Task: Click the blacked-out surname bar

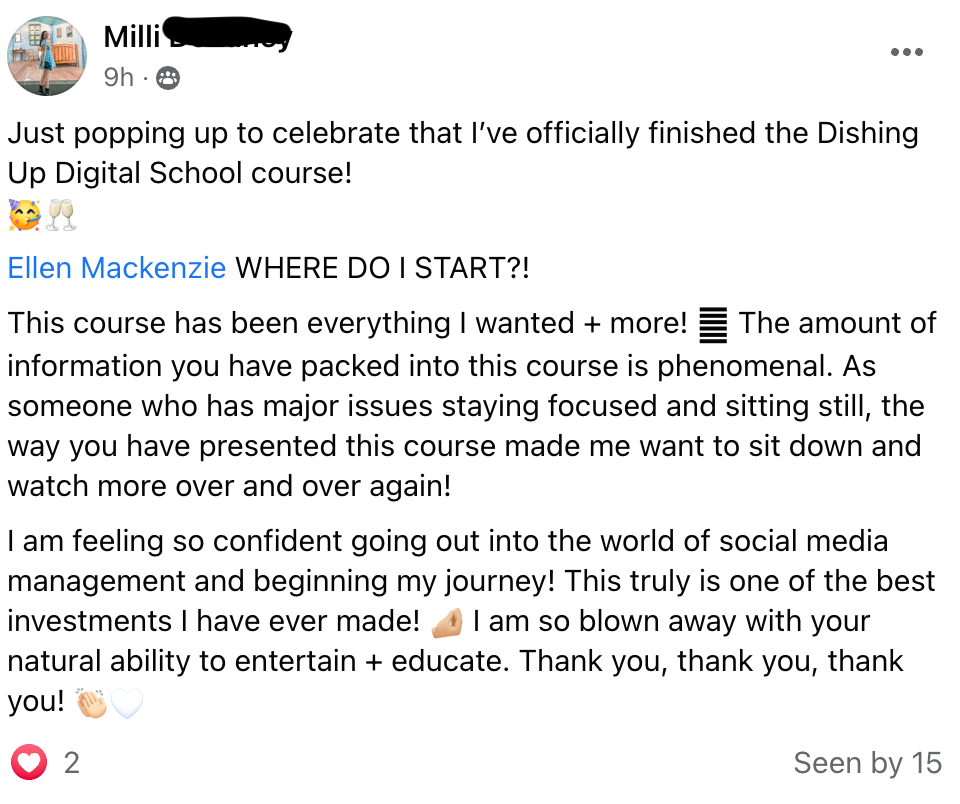Action: (229, 34)
